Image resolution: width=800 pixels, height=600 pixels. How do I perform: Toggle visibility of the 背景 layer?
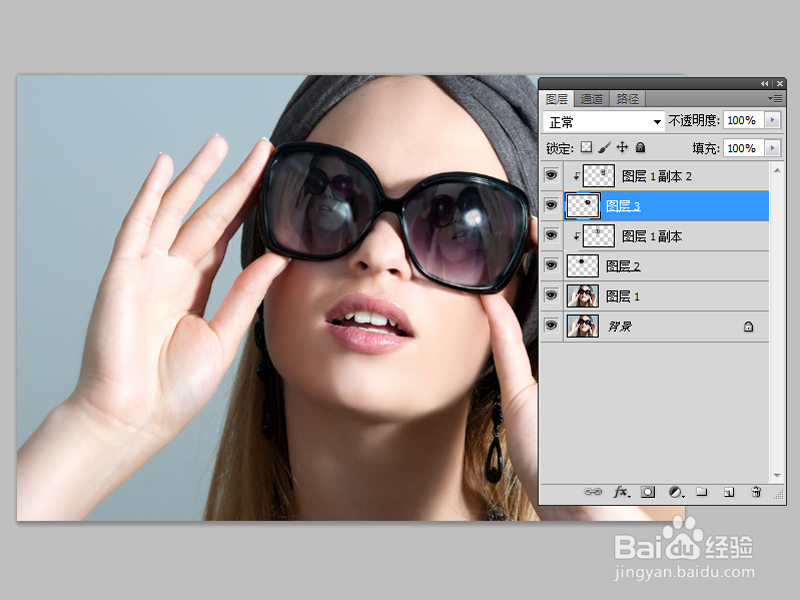click(x=552, y=326)
